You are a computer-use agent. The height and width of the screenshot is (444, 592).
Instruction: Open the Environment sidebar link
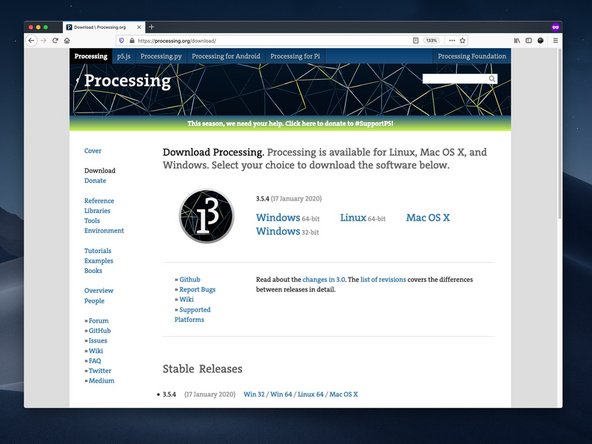[104, 230]
